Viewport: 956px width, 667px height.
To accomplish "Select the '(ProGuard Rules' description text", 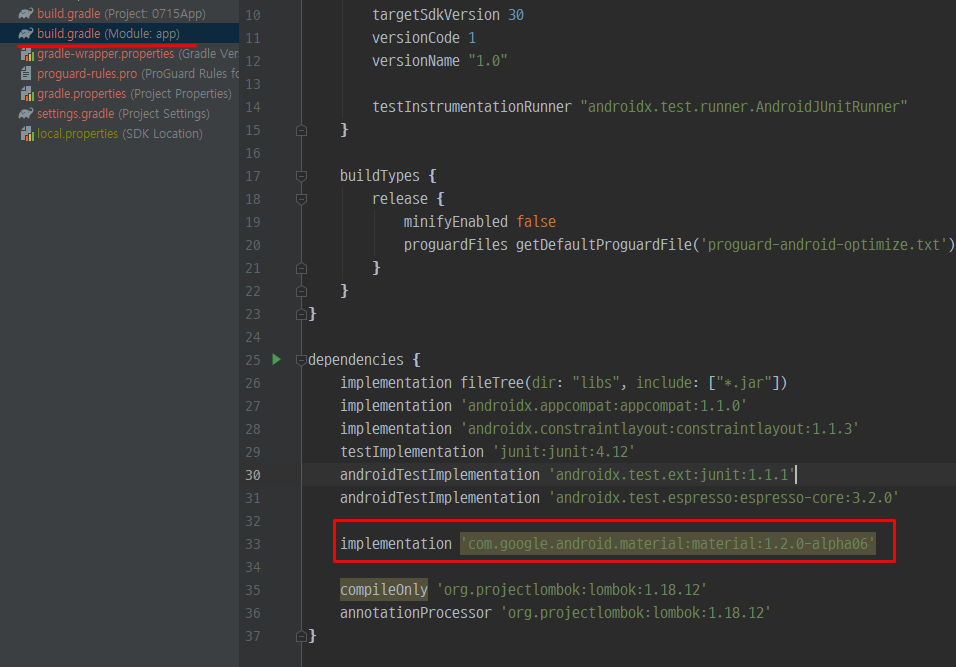I will pyautogui.click(x=185, y=74).
